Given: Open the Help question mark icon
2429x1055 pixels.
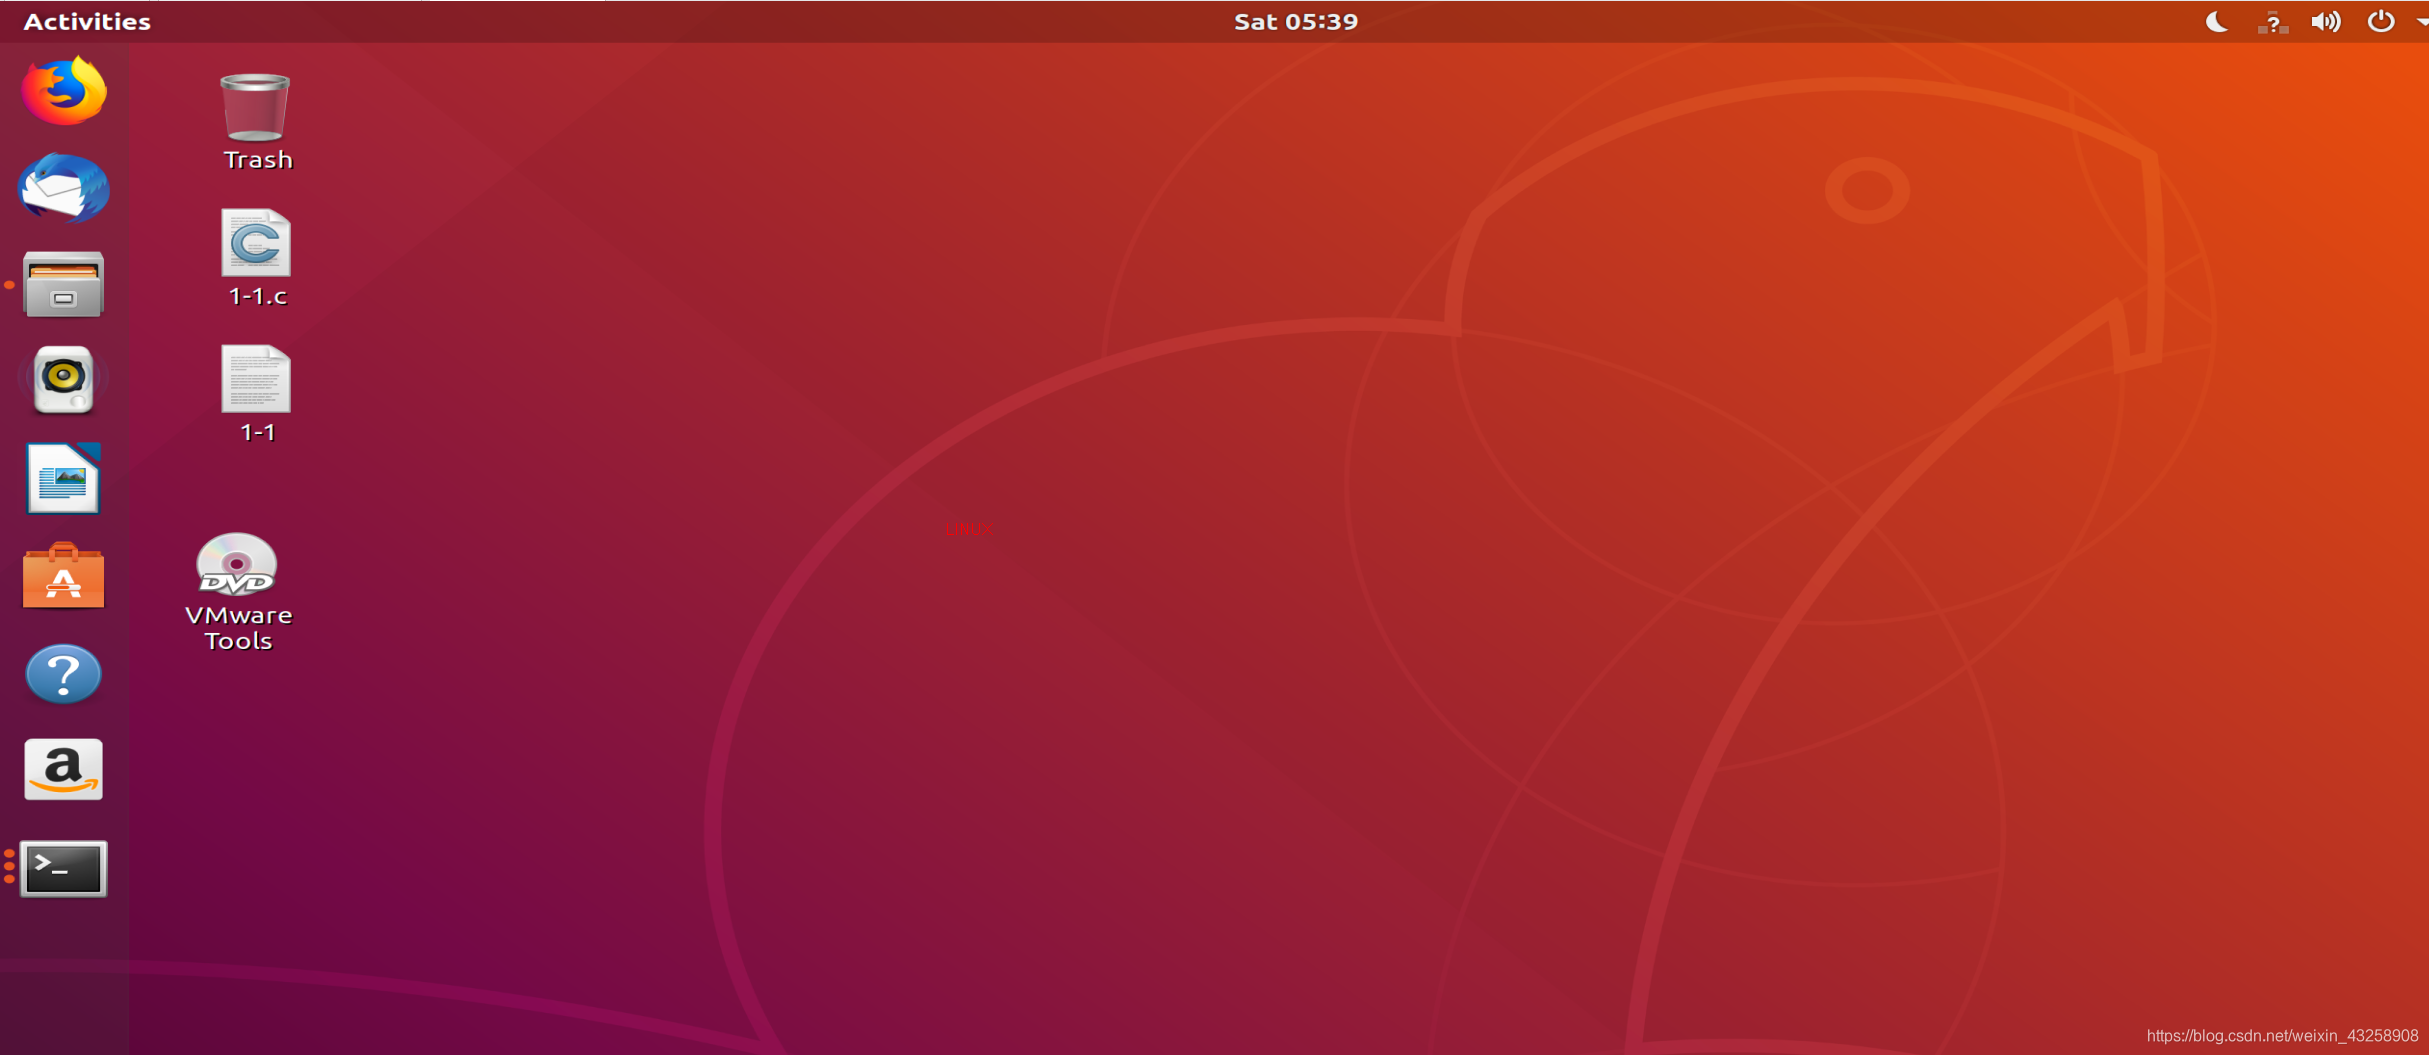Looking at the screenshot, I should pos(63,674).
